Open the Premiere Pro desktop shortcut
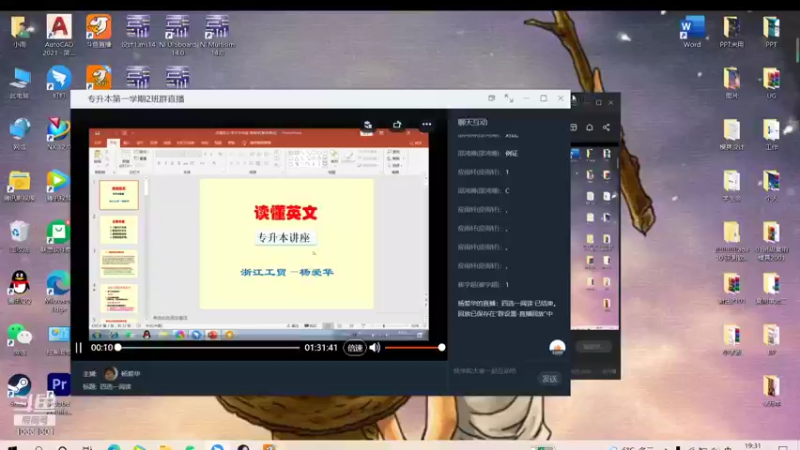Screen dimensions: 800x450 [x=59, y=393]
